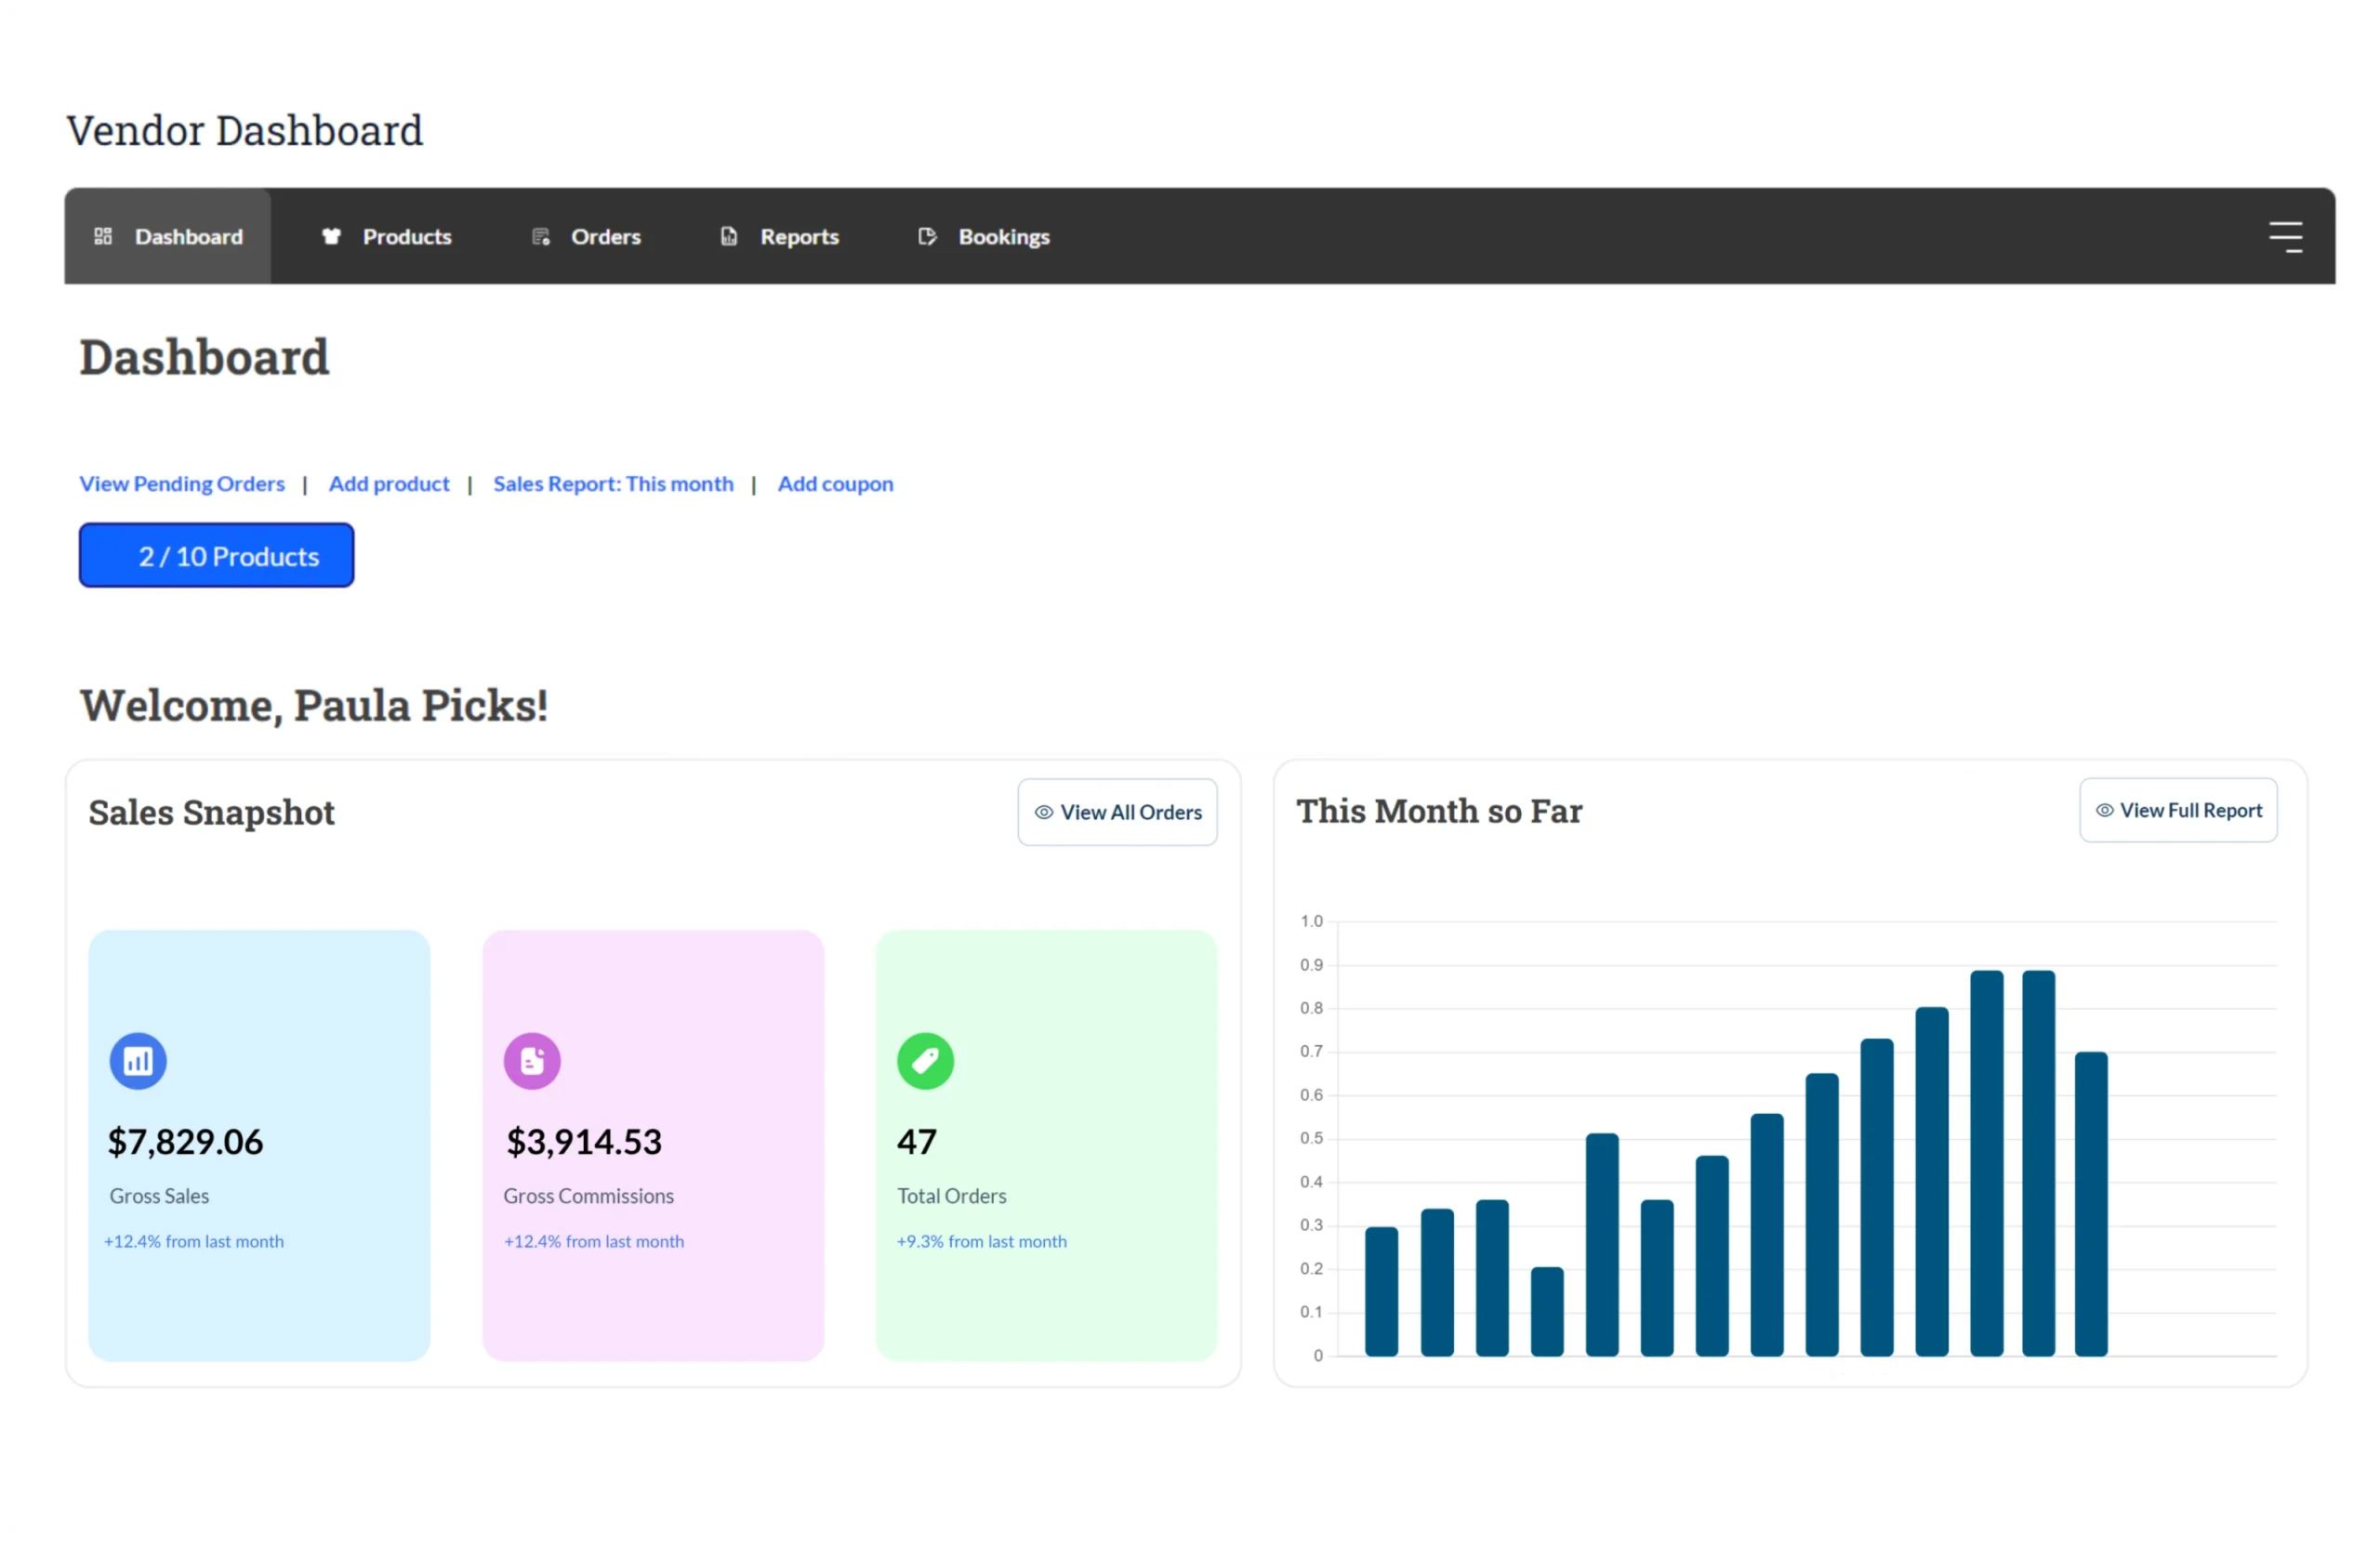Click the Gross Commissions label
Screen dimensions: 2380x1549
(x=588, y=1196)
